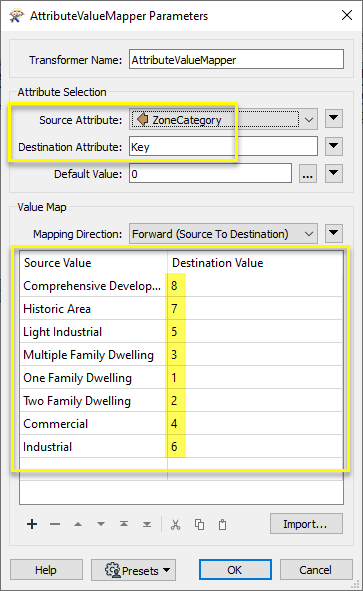
Task: Open the arrow menu beside Default Value
Action: [x=334, y=173]
